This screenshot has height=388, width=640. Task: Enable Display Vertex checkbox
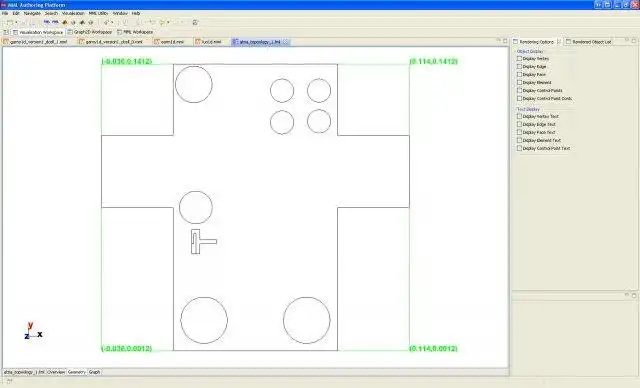click(519, 58)
